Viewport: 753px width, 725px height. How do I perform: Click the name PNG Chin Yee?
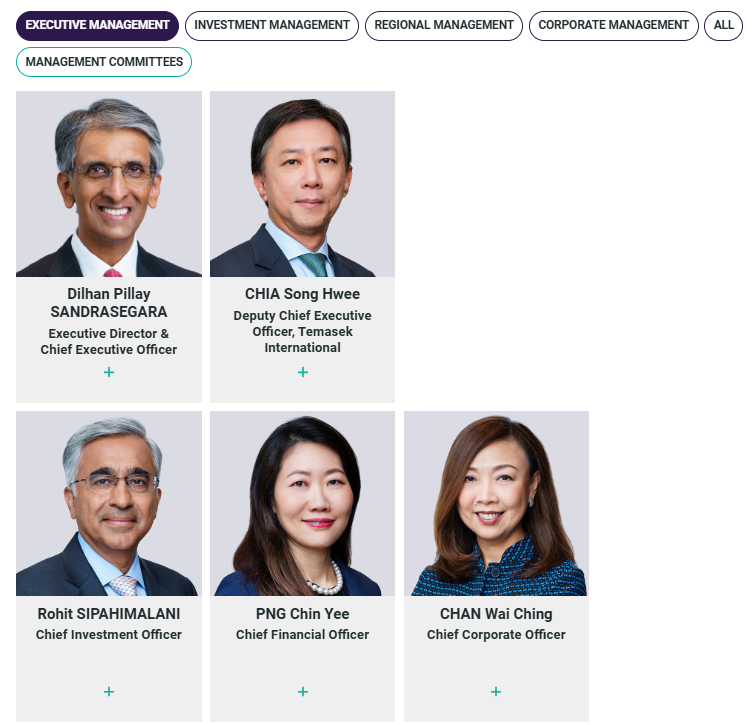click(303, 614)
